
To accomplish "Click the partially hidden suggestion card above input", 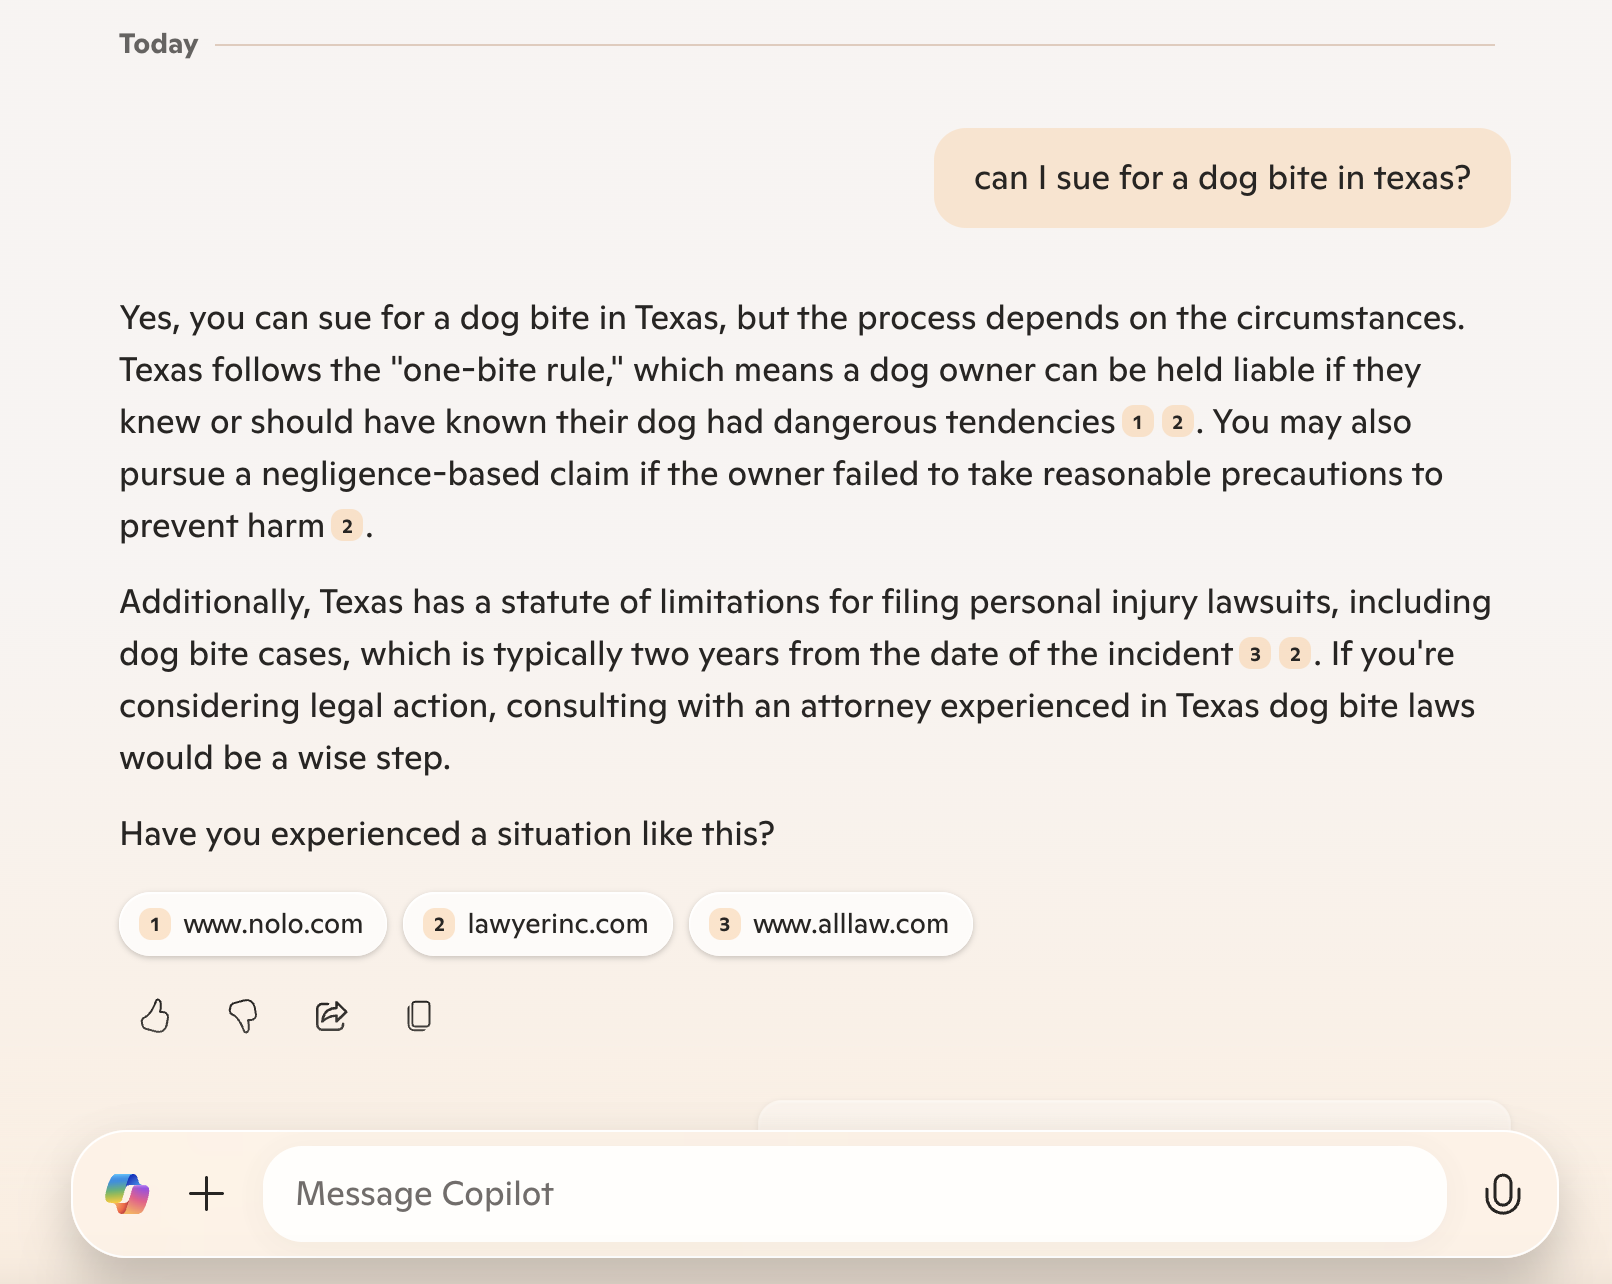I will [1134, 1115].
